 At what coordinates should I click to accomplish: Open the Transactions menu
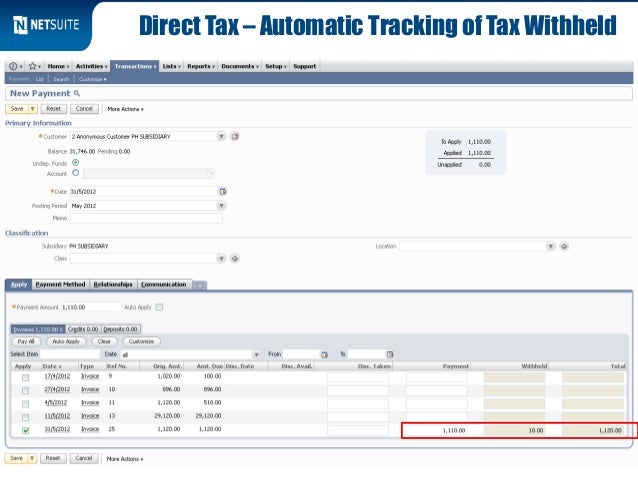tap(135, 66)
